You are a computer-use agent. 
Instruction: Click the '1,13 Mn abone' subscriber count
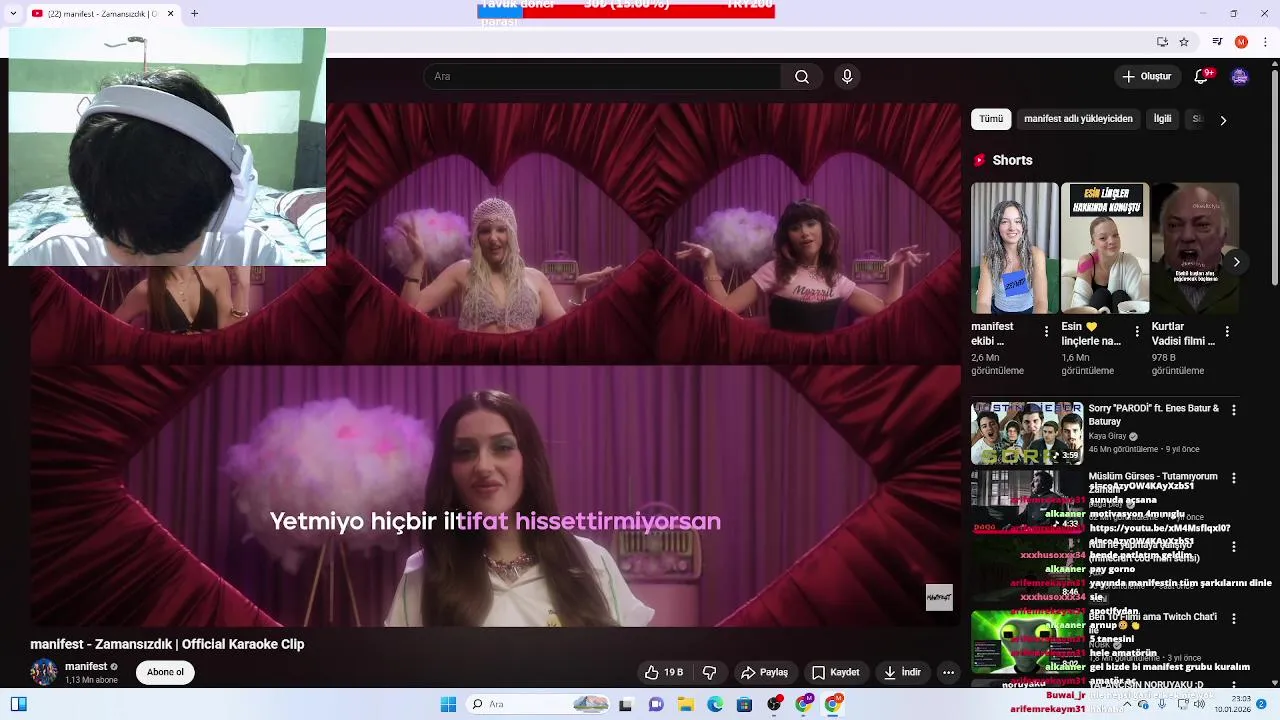[91, 680]
